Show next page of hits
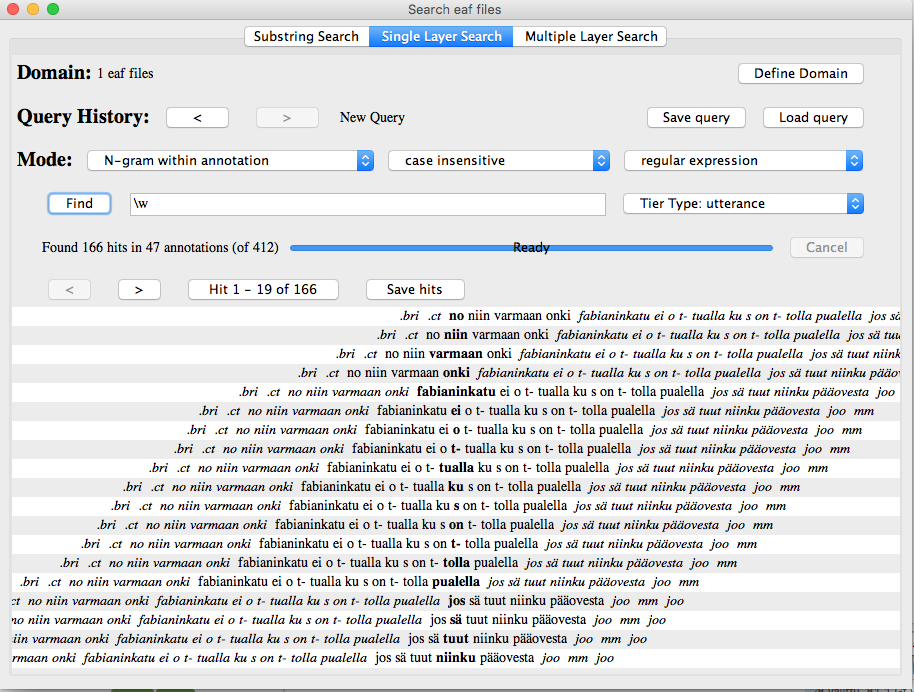 click(x=139, y=289)
